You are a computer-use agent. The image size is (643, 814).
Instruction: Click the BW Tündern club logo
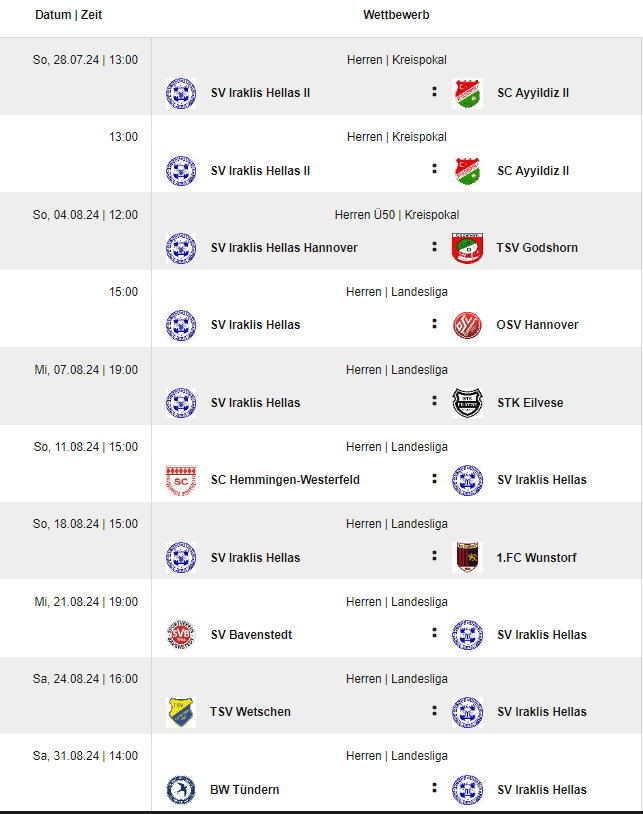[x=181, y=789]
